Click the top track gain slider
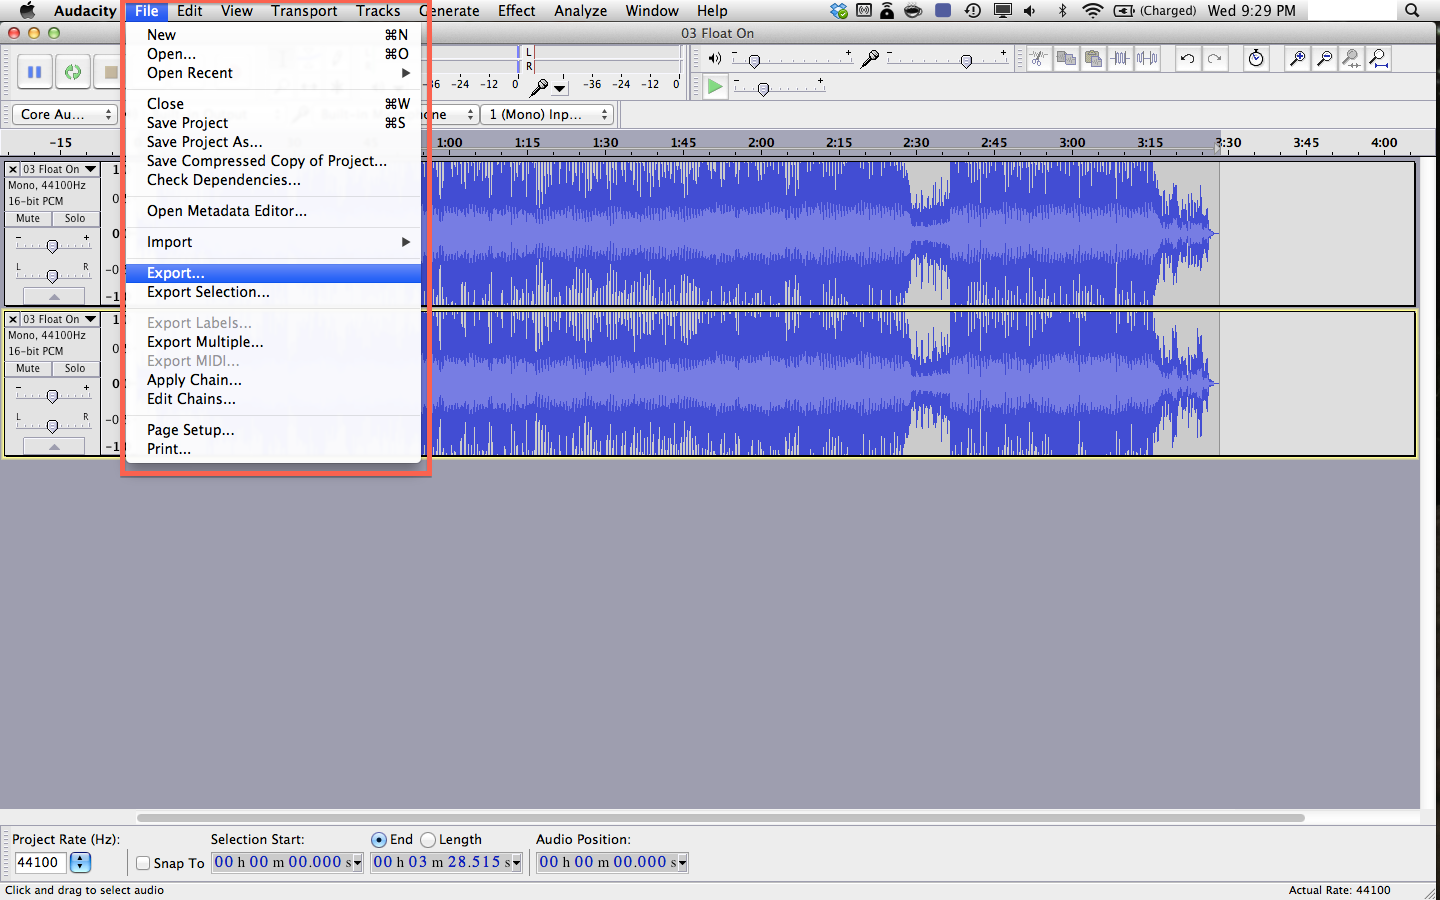Screen dimensions: 1440x900 (x=53, y=244)
